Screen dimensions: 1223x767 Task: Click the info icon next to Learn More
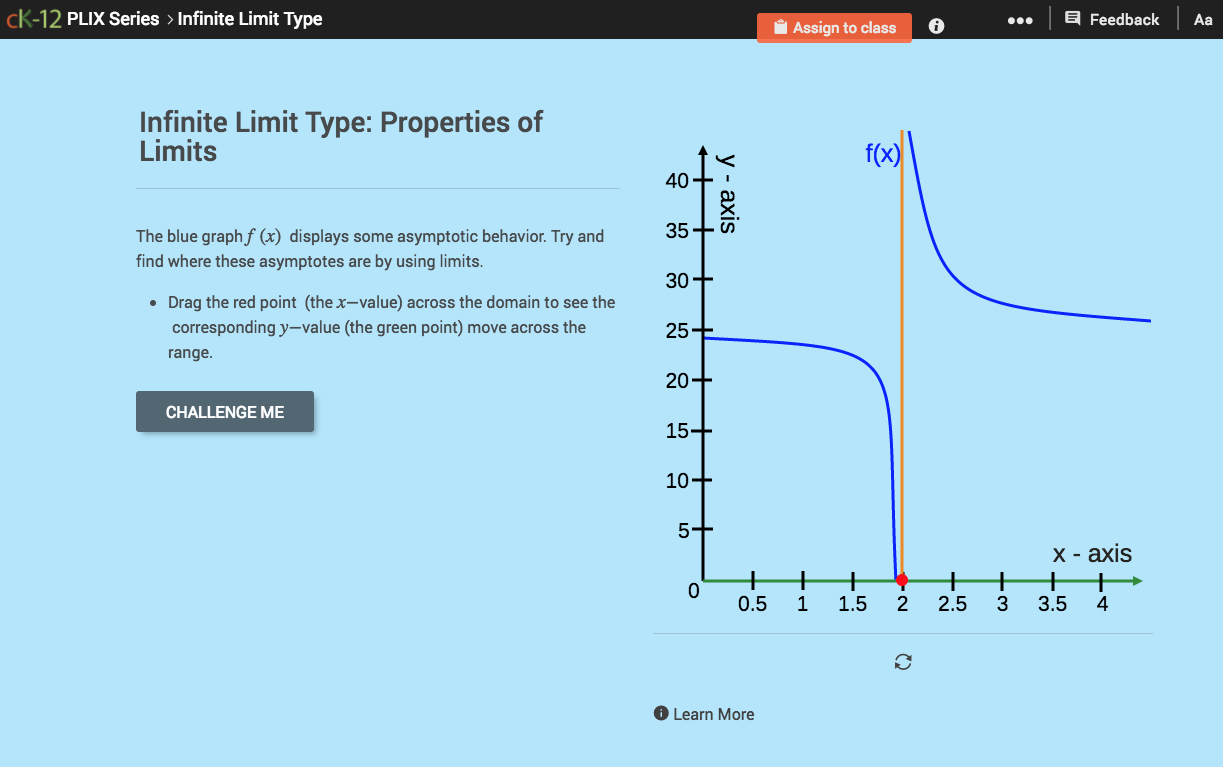coord(660,713)
